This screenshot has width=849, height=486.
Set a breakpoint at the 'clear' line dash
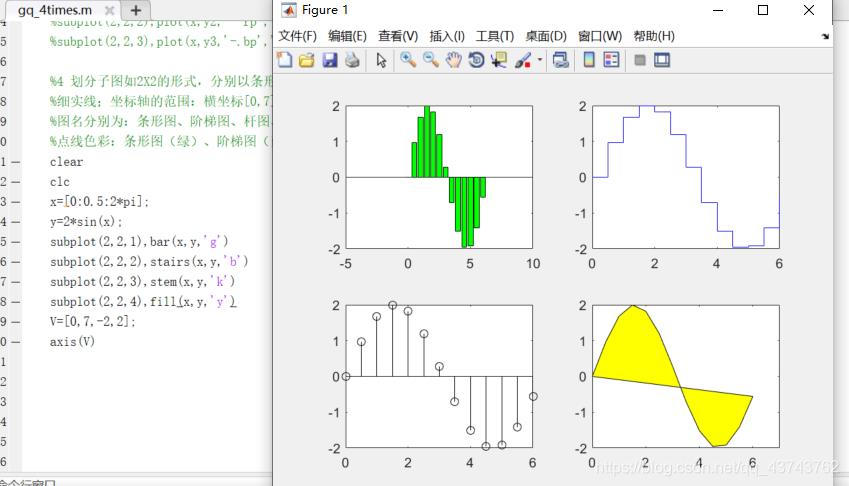16,162
